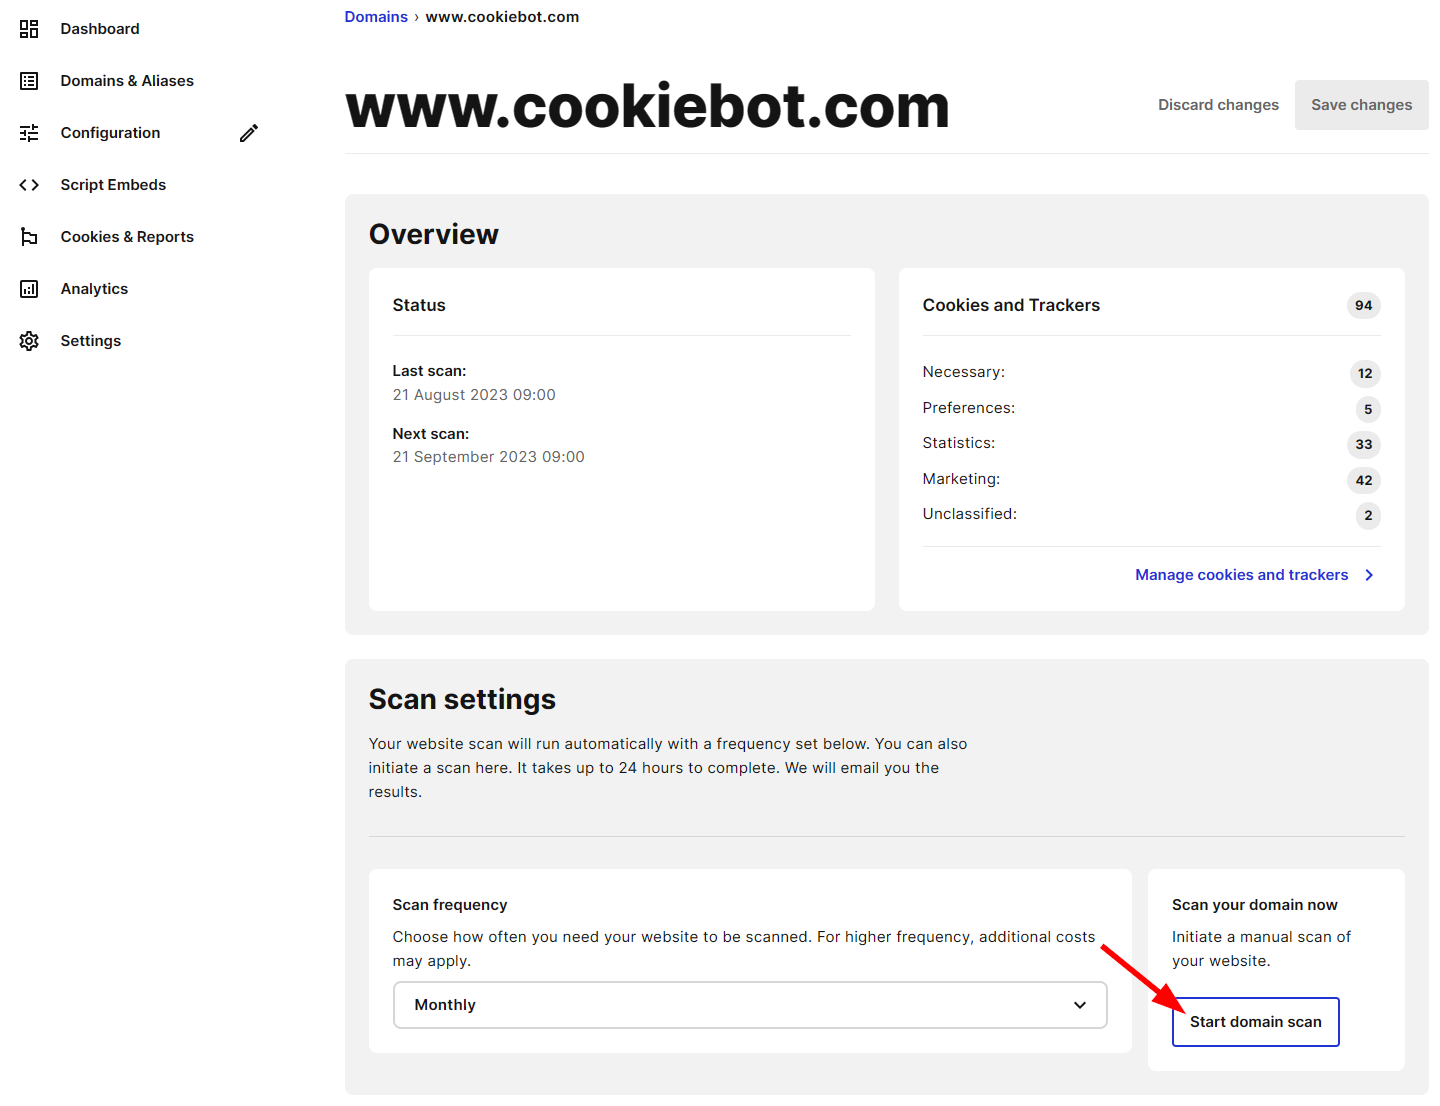1440x1106 pixels.
Task: Click the Dashboard grid icon
Action: point(29,29)
